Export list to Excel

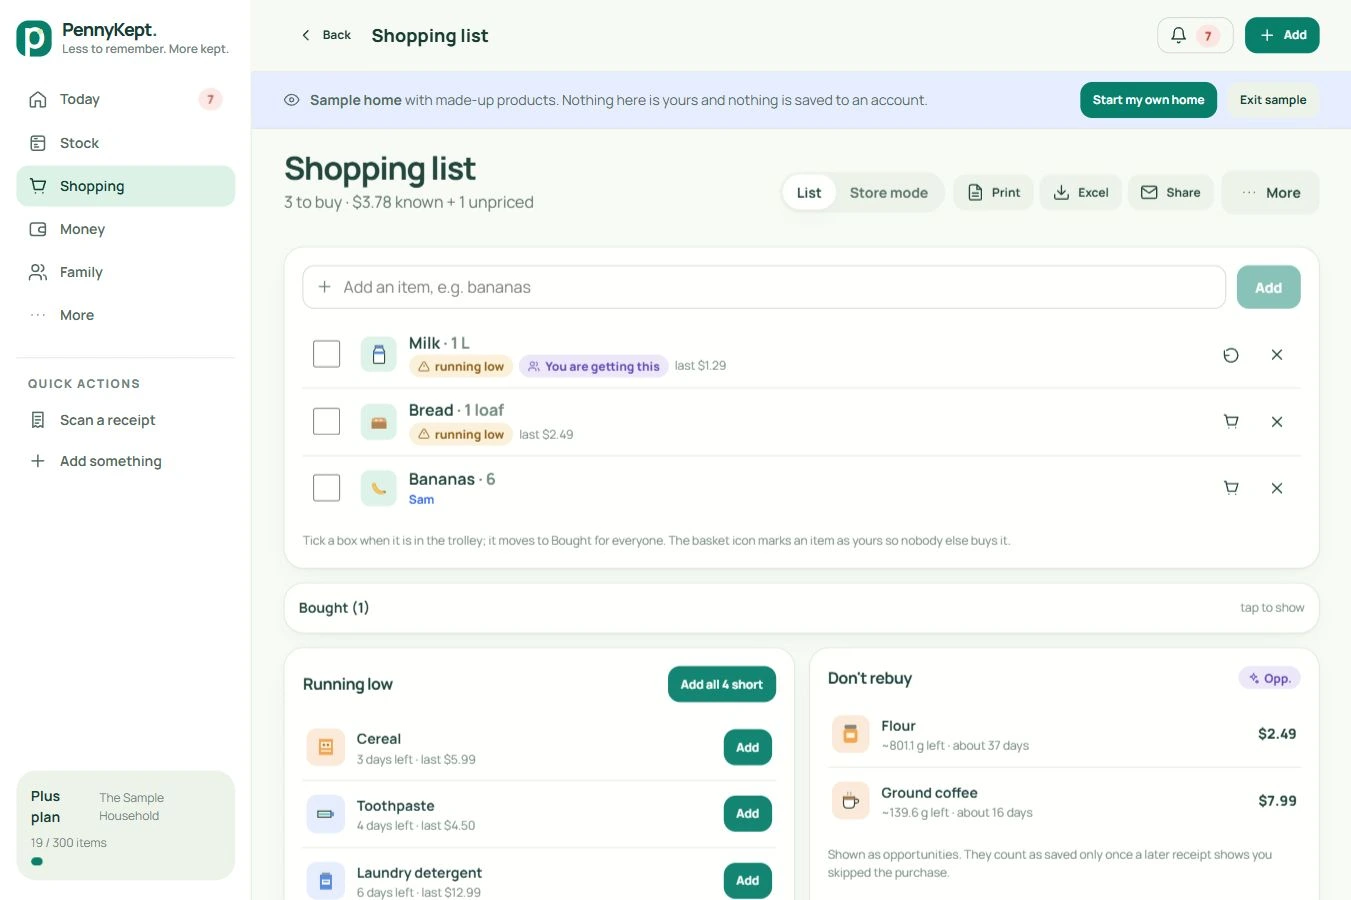coord(1081,193)
